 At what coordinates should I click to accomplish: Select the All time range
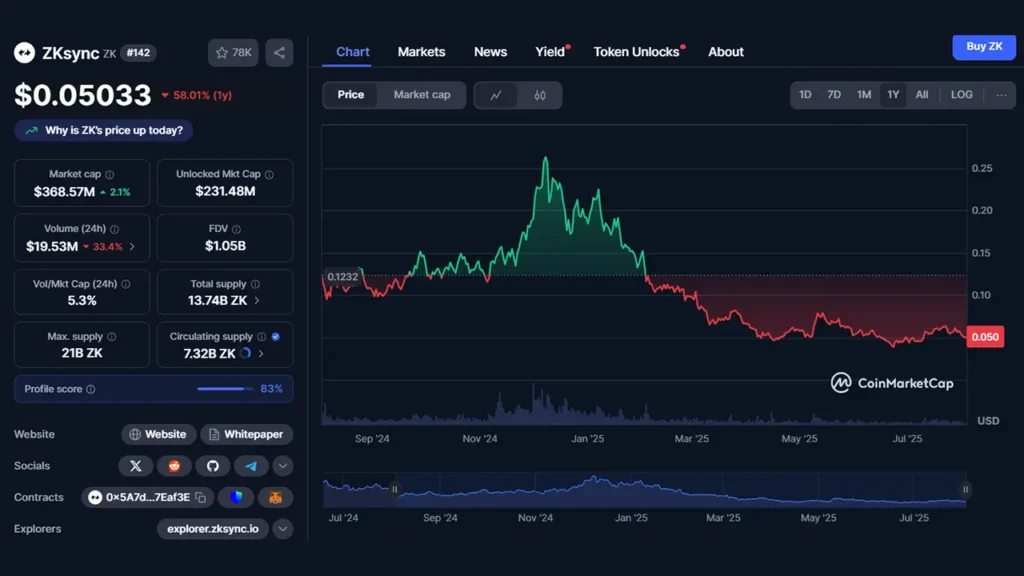tap(921, 95)
